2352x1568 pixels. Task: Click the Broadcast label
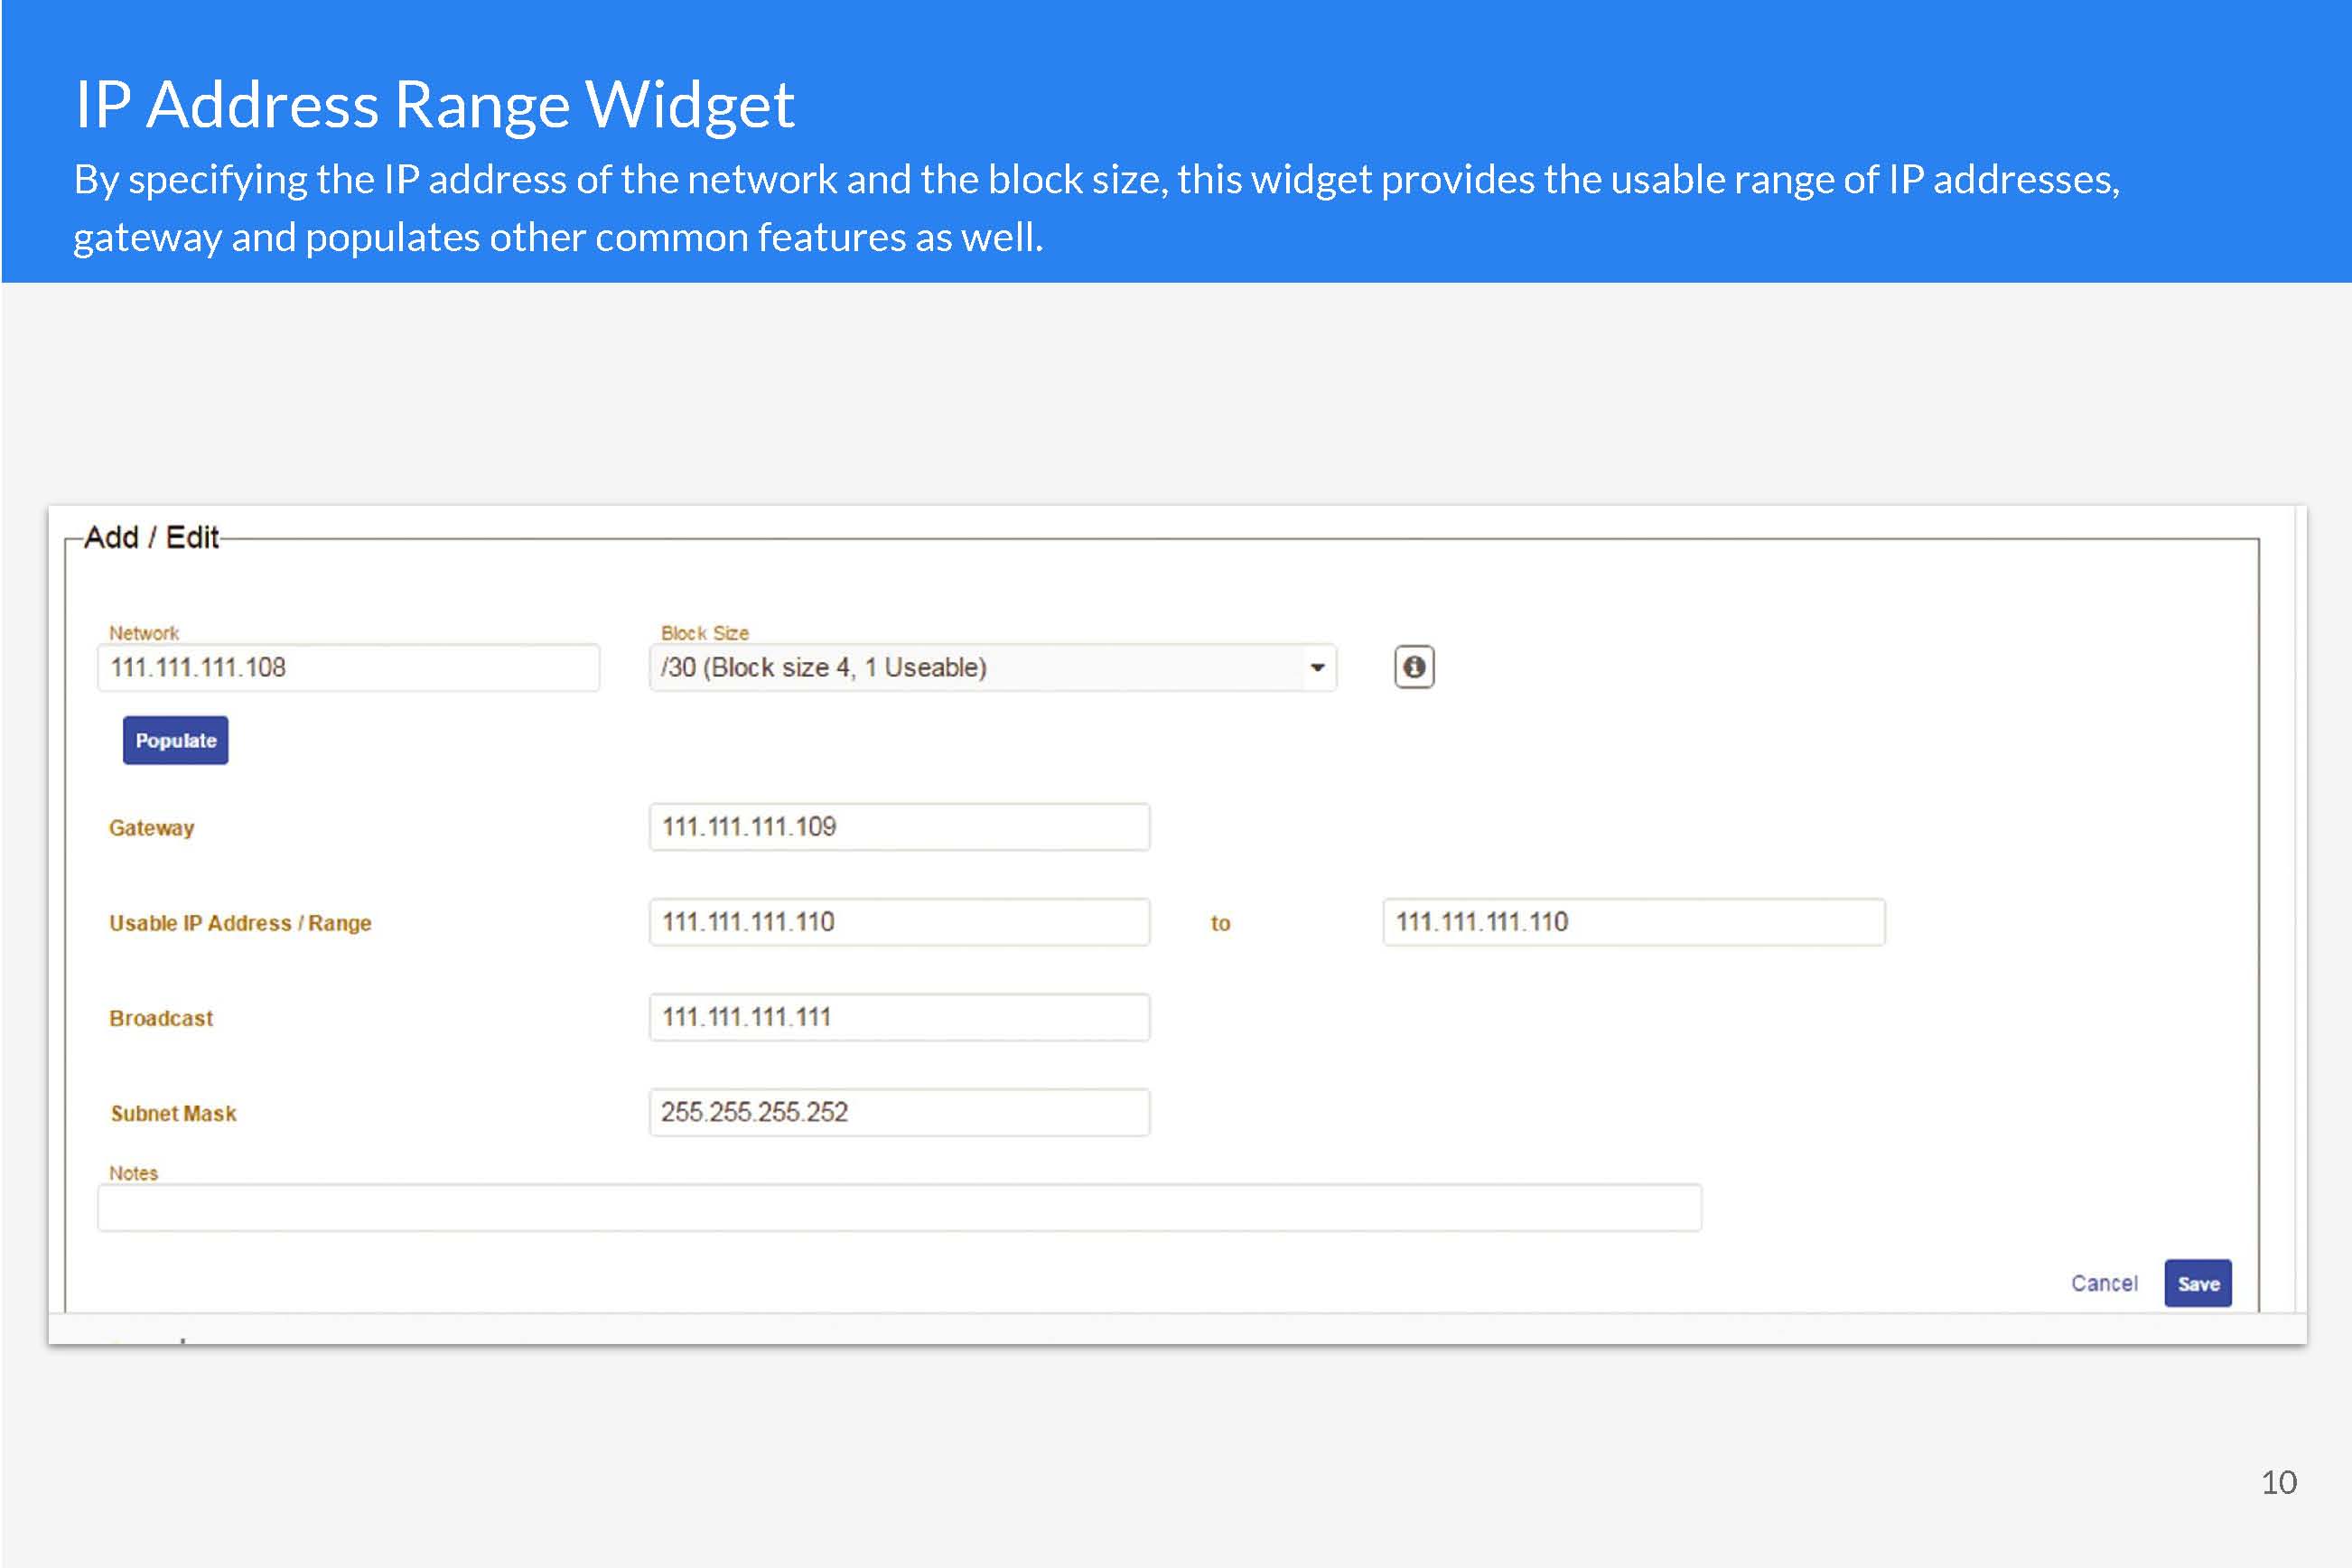click(161, 1018)
